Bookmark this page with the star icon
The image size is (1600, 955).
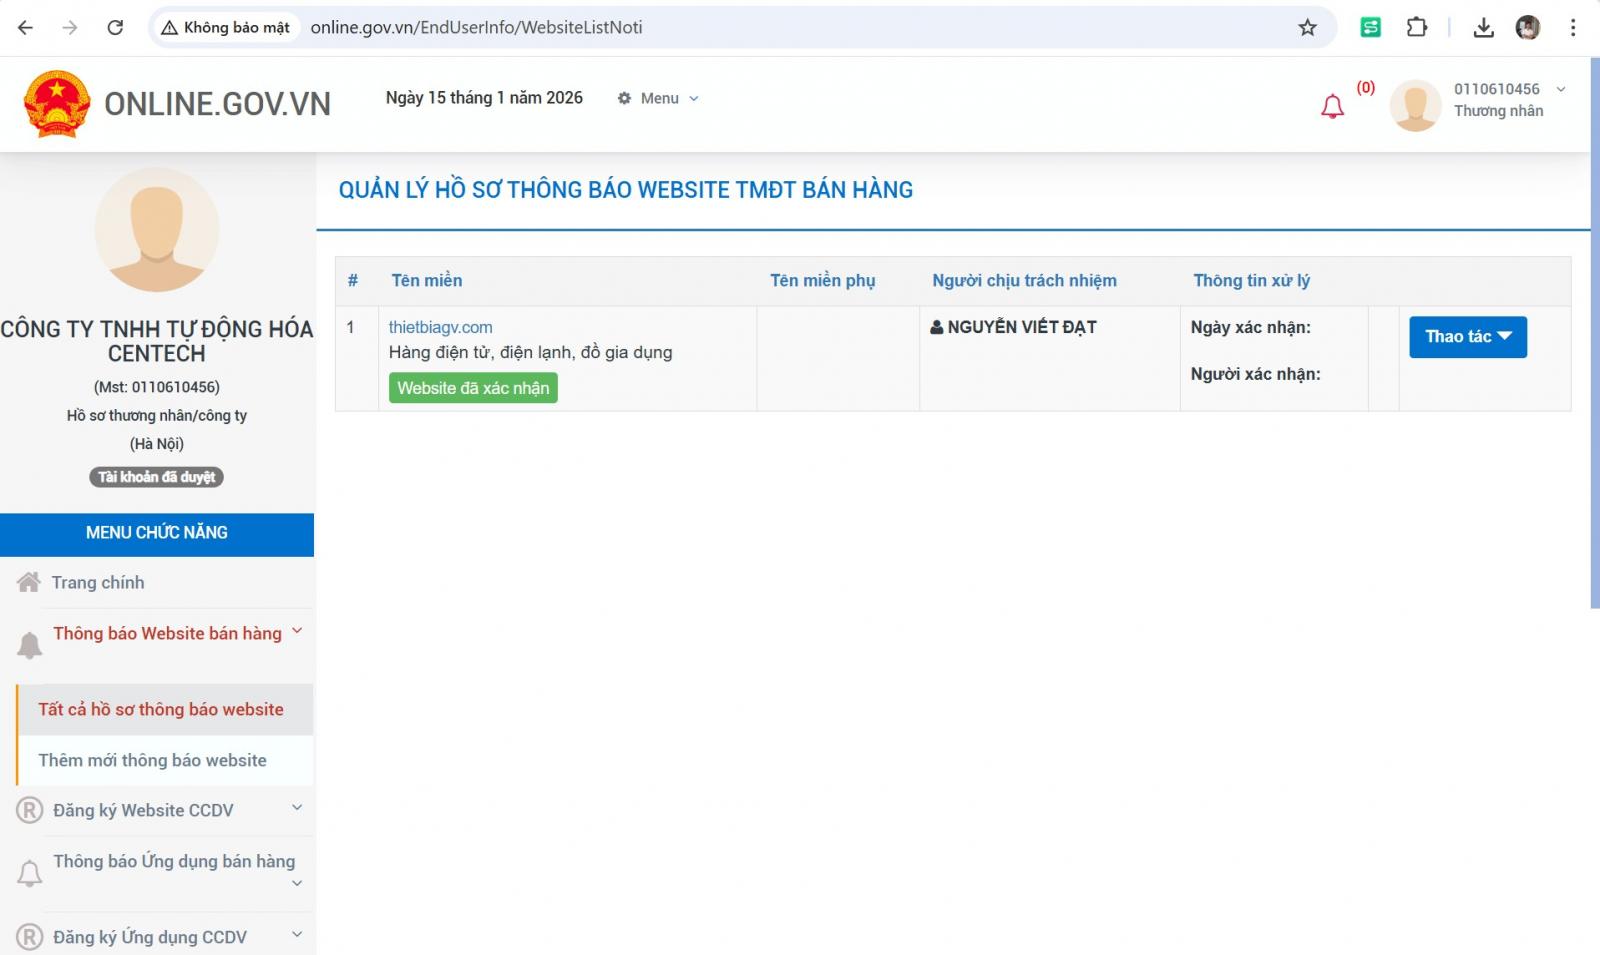click(x=1307, y=28)
